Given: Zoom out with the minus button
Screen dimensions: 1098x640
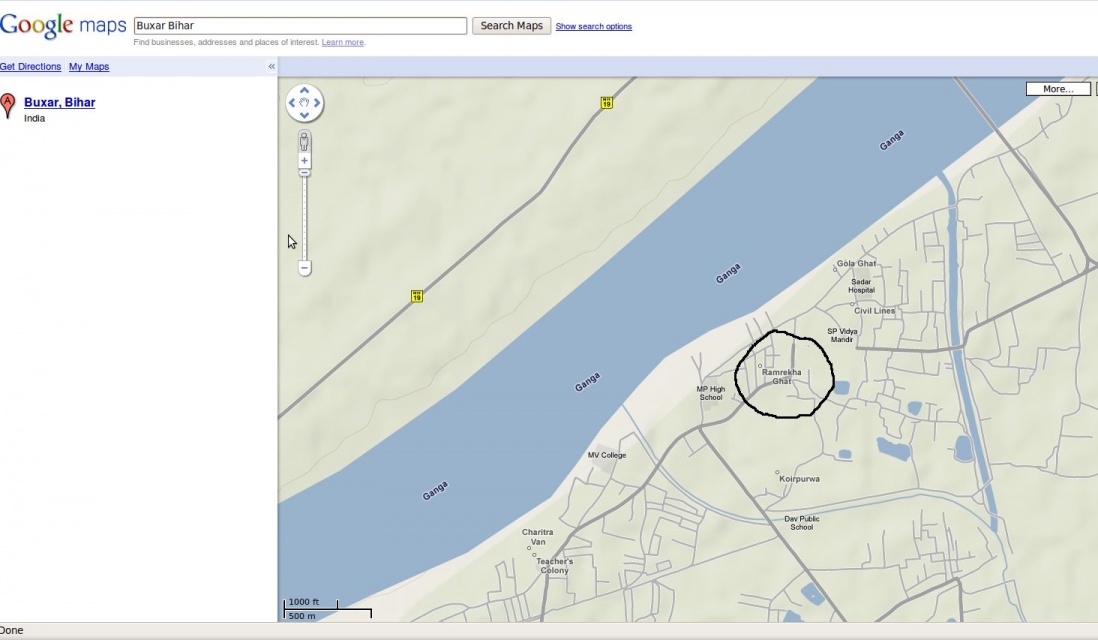Looking at the screenshot, I should coord(305,268).
